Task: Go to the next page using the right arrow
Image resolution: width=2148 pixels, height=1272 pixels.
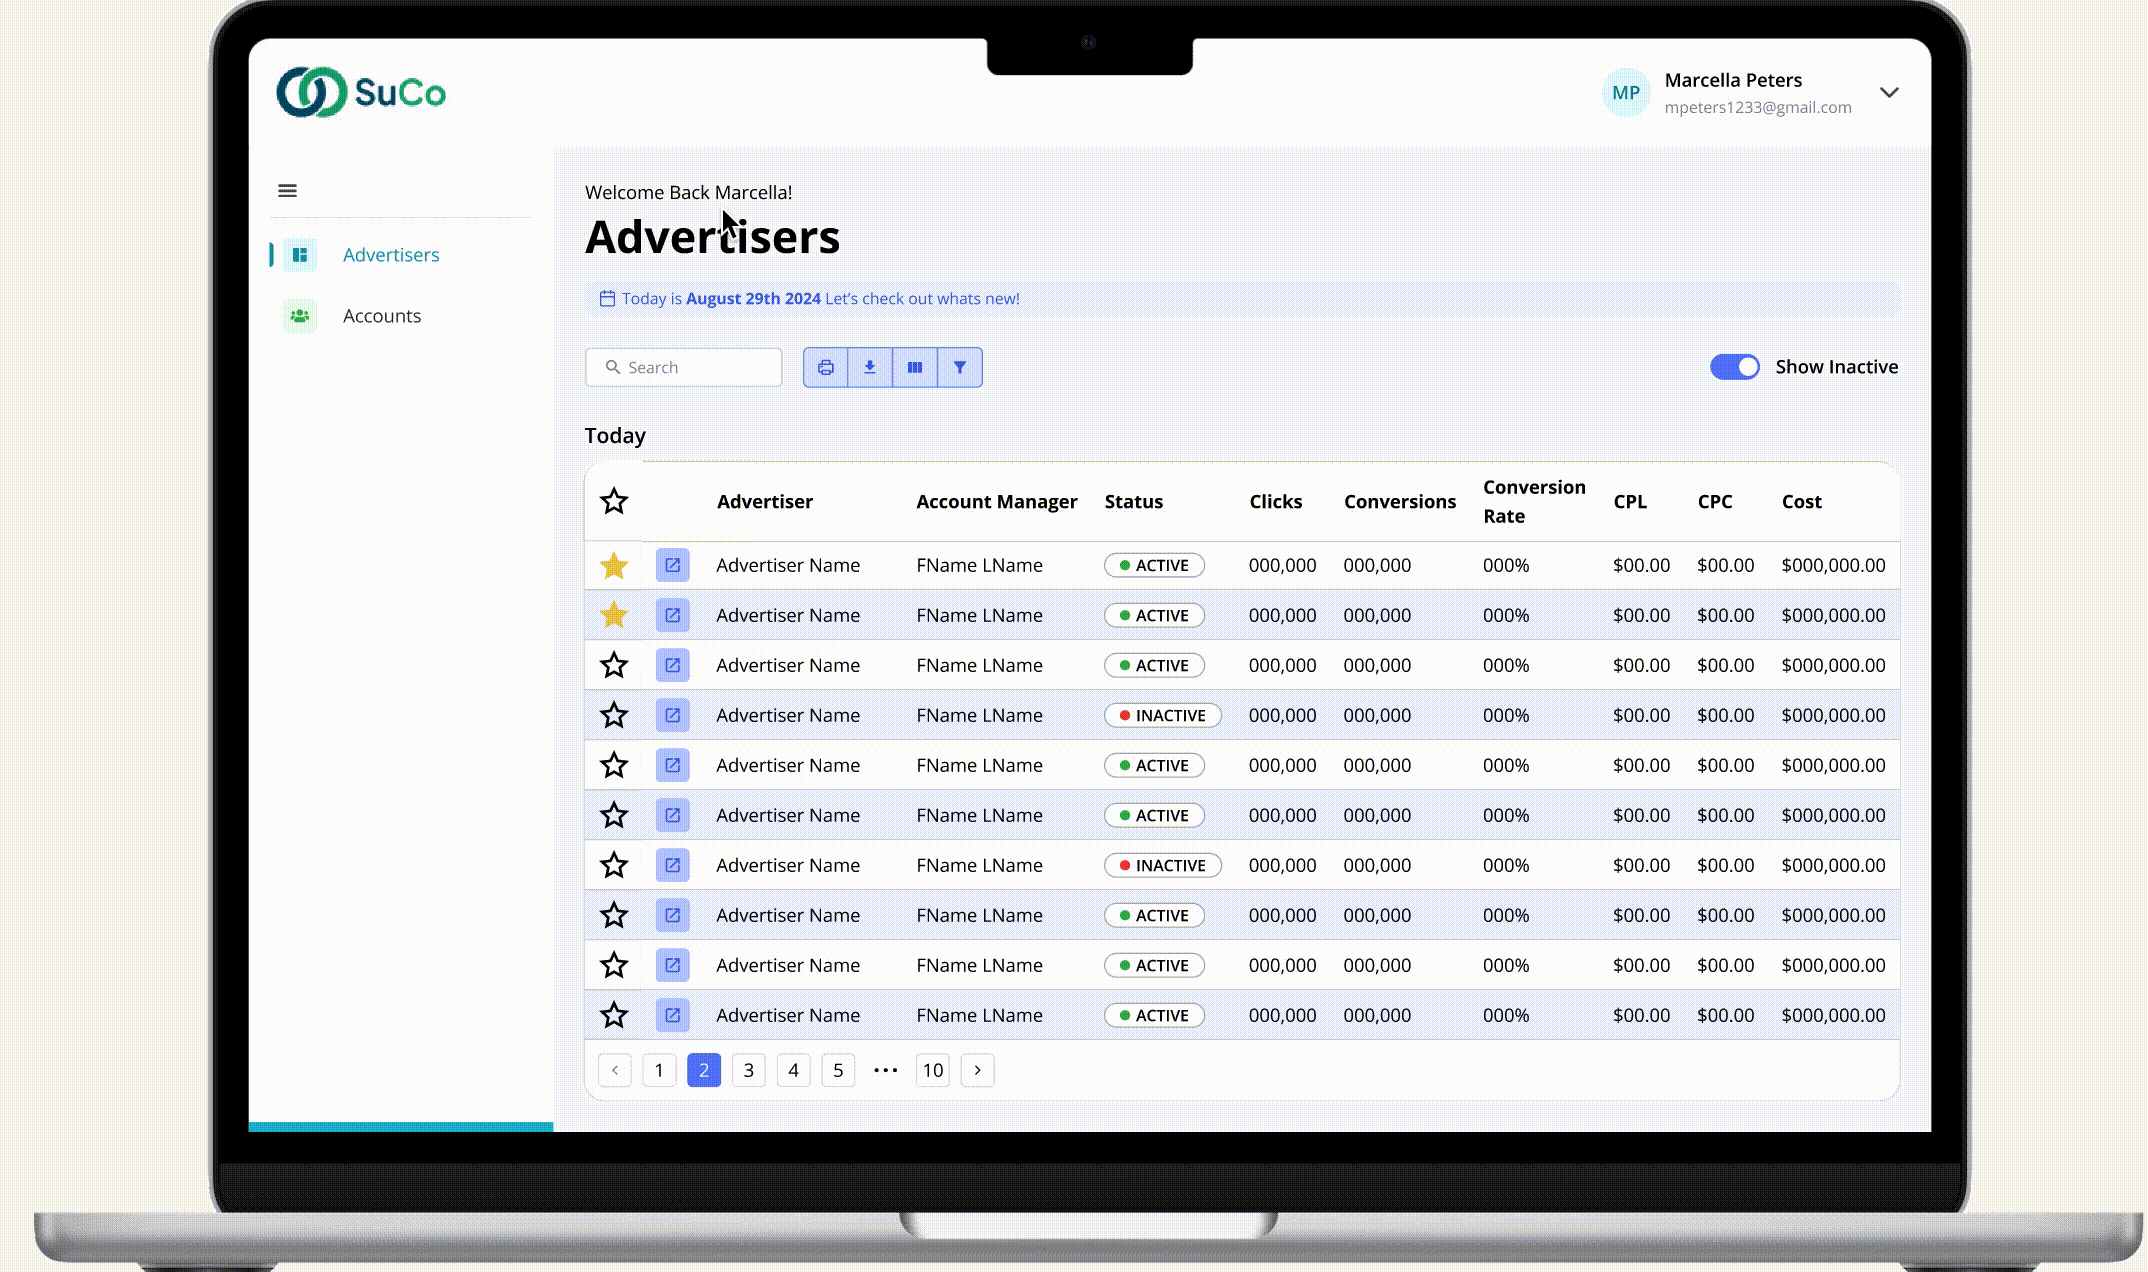Action: (978, 1070)
